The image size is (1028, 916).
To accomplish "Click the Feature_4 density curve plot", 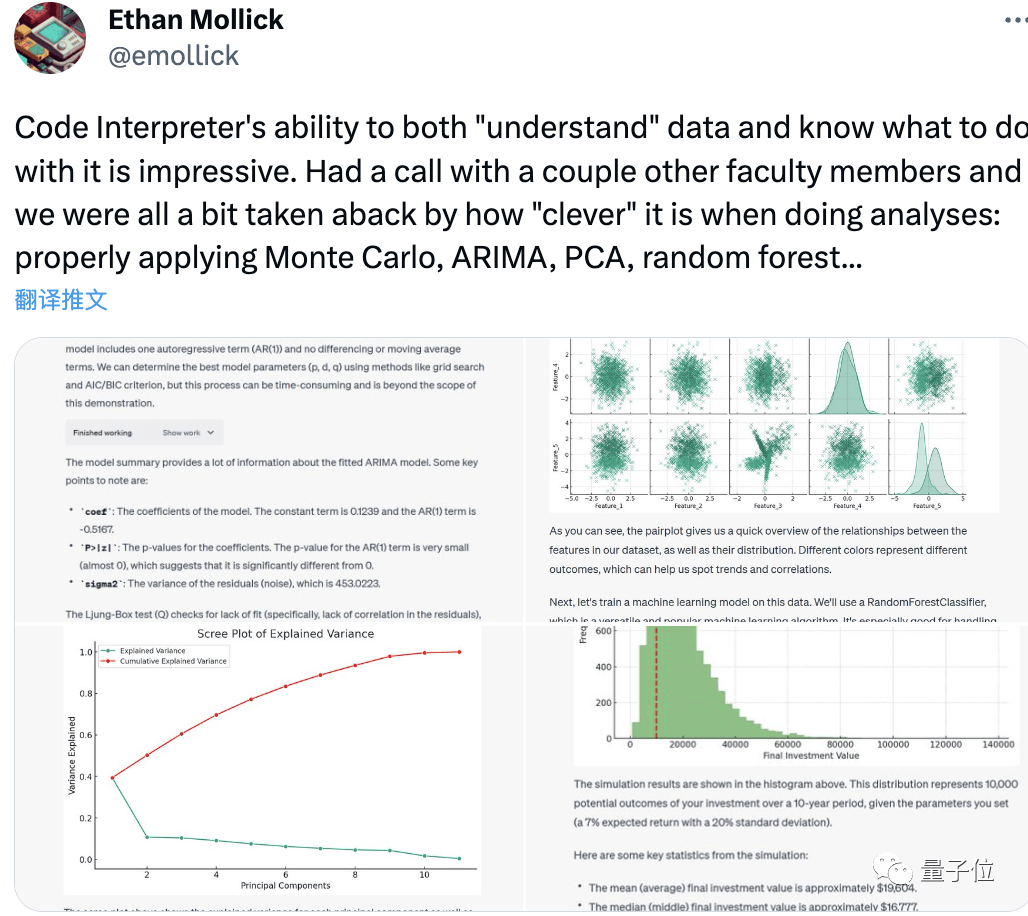I will tap(848, 376).
